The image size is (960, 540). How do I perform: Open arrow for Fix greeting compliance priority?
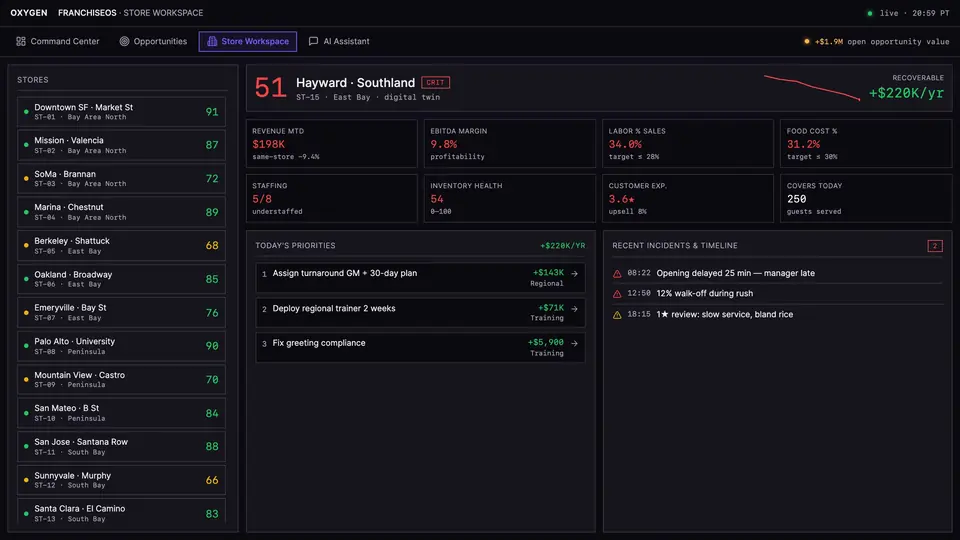[x=574, y=343]
